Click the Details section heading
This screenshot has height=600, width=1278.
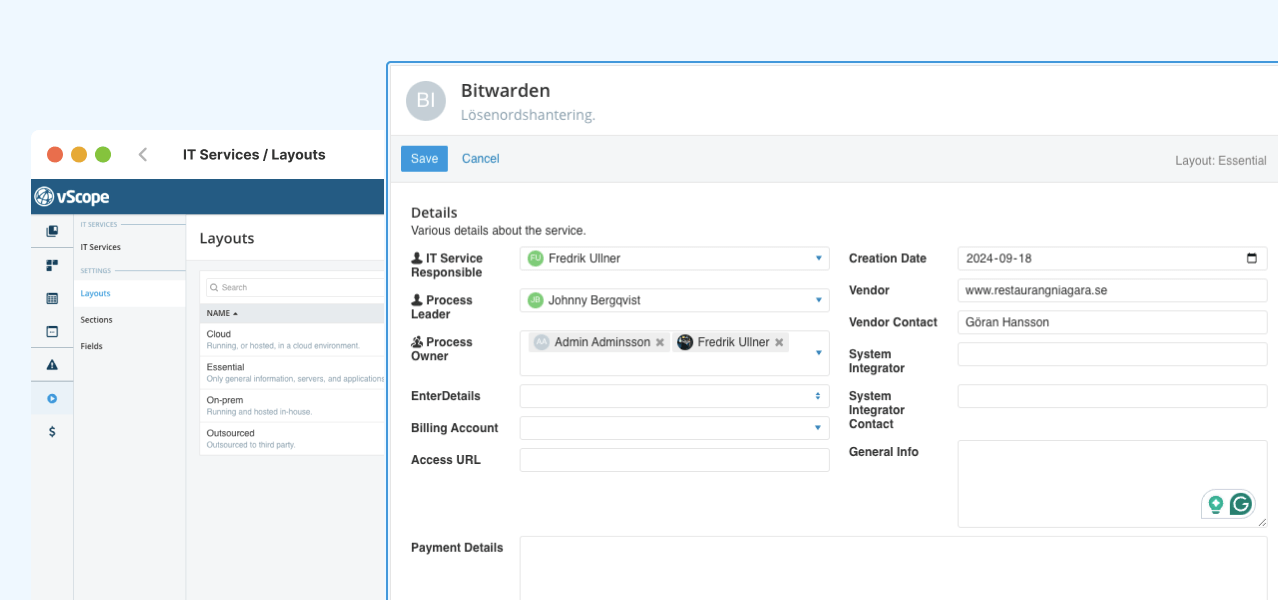[434, 213]
